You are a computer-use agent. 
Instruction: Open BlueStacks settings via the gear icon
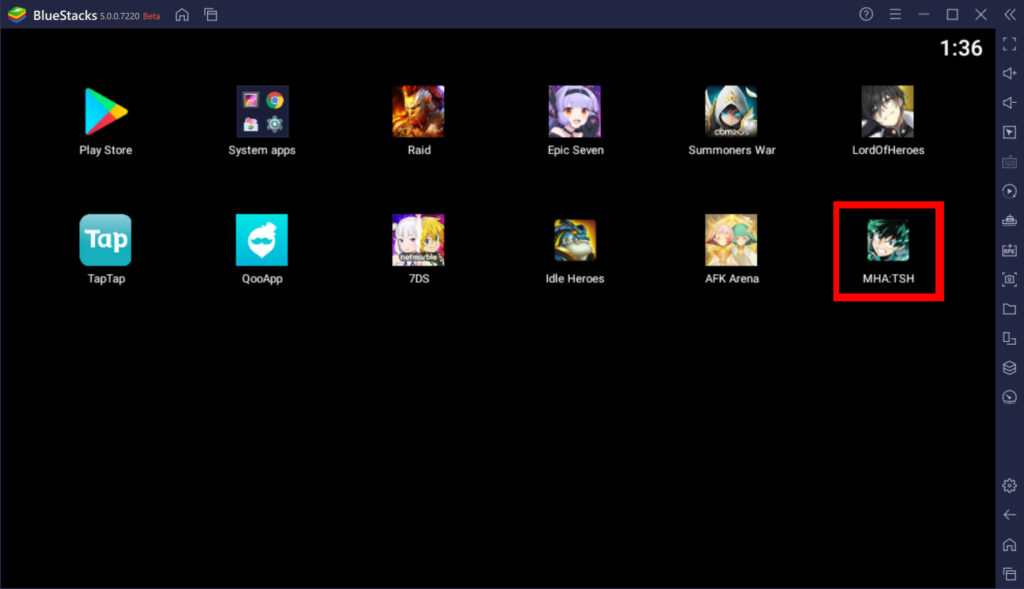[x=1009, y=485]
